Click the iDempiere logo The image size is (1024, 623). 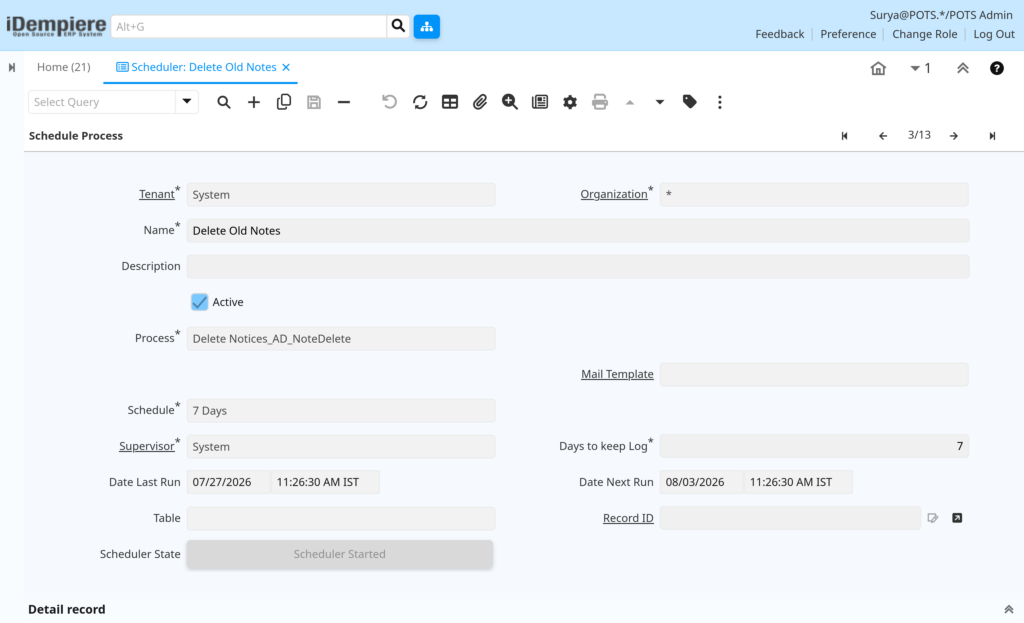coord(56,26)
